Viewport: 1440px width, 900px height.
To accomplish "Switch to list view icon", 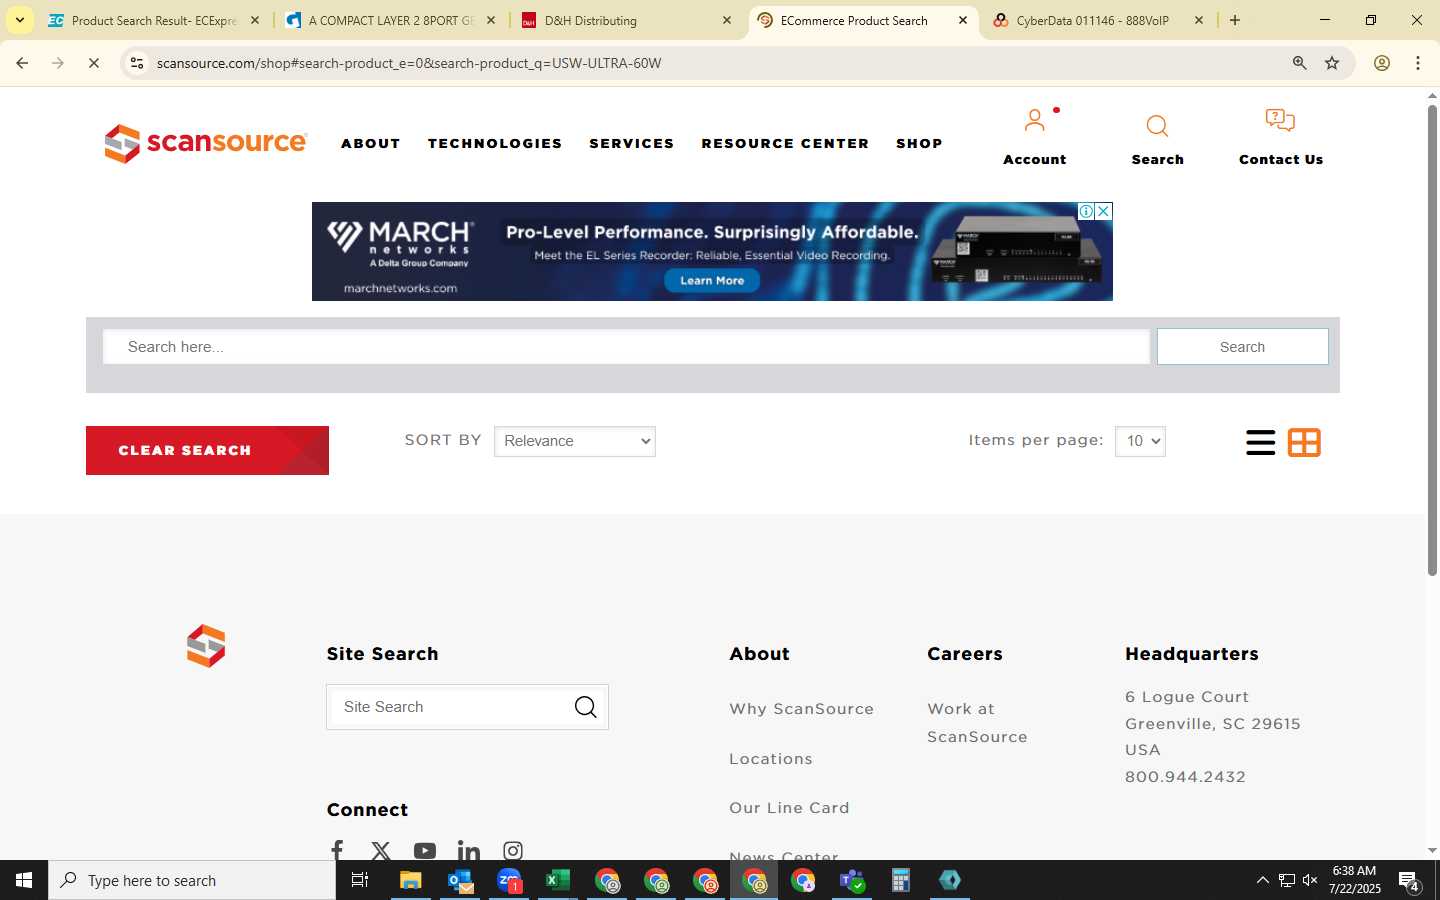I will tap(1260, 442).
